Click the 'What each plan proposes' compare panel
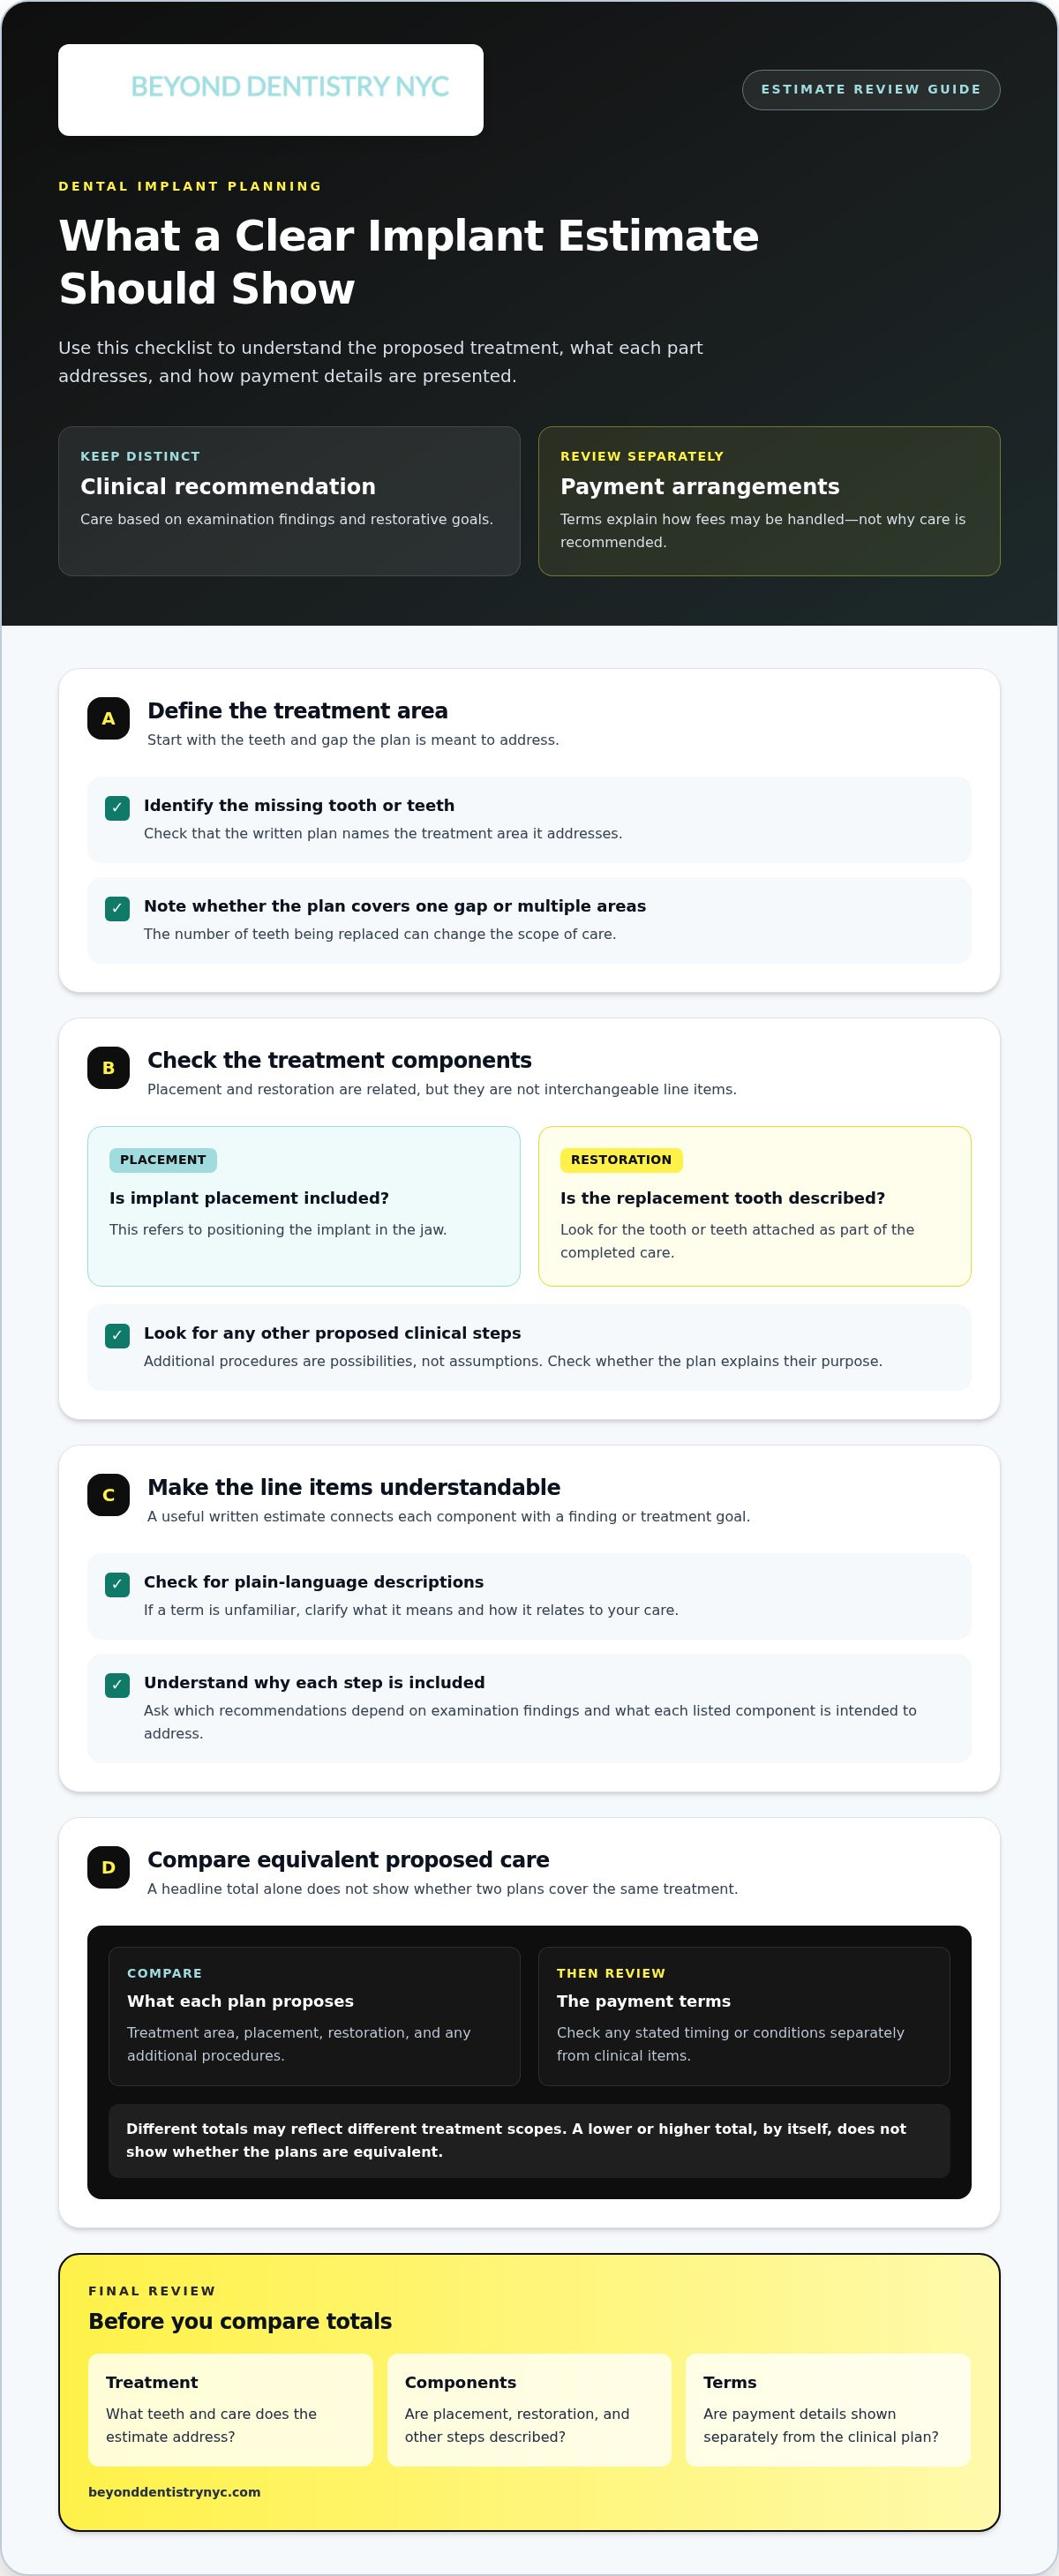This screenshot has width=1059, height=2576. pyautogui.click(x=314, y=2015)
